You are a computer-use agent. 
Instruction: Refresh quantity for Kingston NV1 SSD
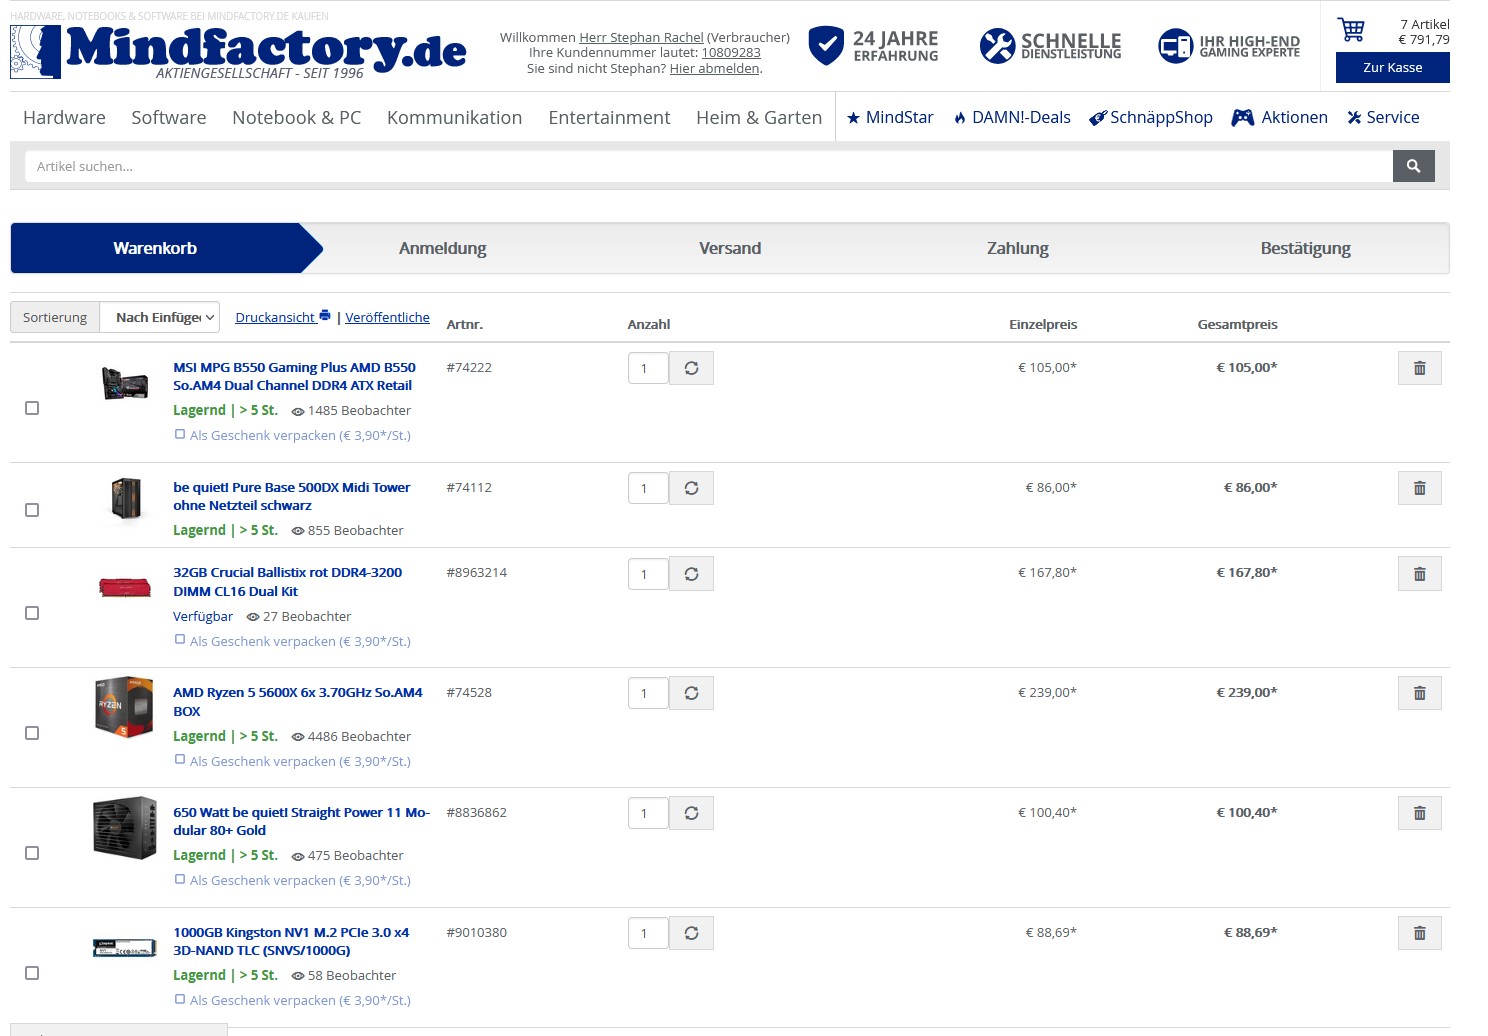click(x=691, y=933)
